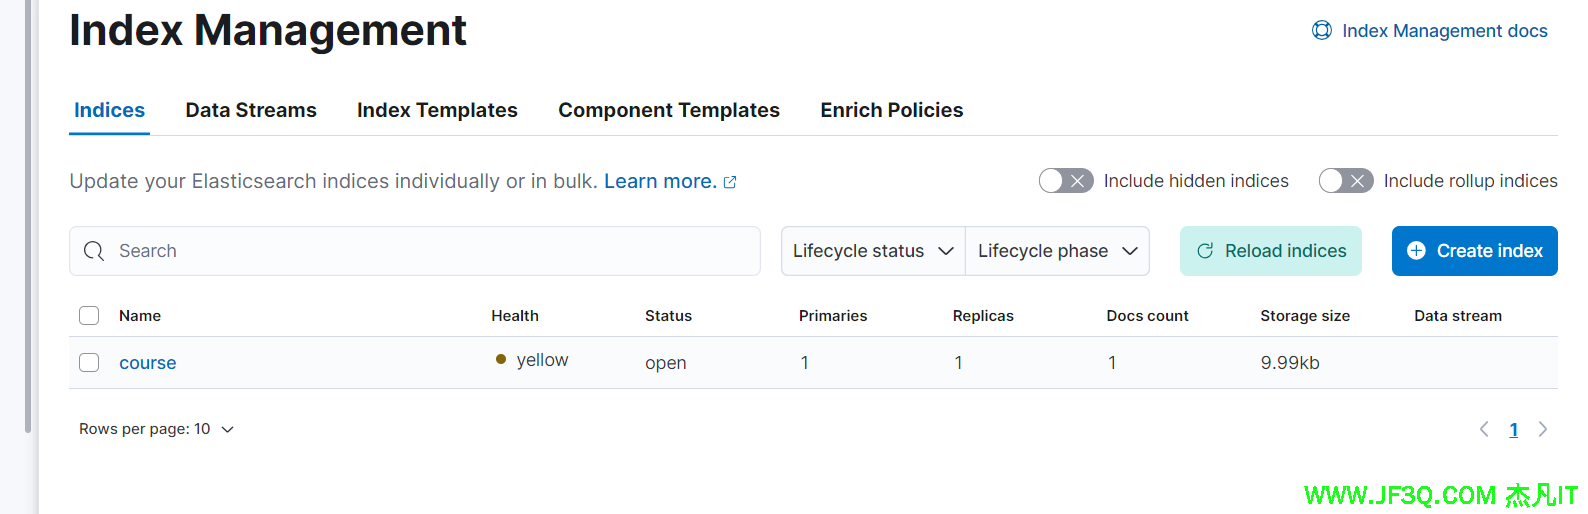
Task: Click the yellow health status dot
Action: click(x=501, y=360)
